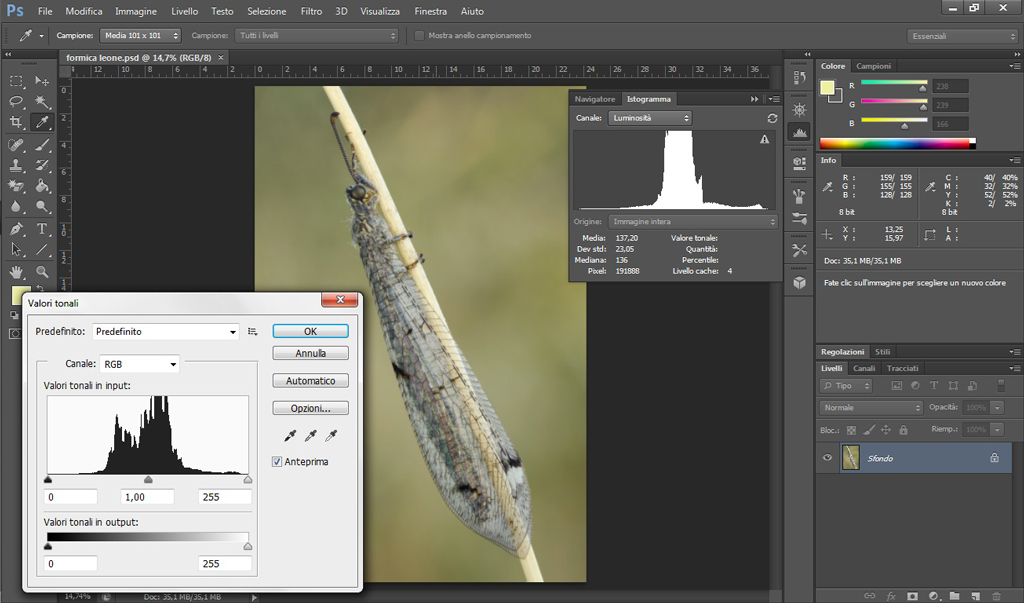
Task: Select the Crop tool in the toolbox
Action: (x=16, y=122)
